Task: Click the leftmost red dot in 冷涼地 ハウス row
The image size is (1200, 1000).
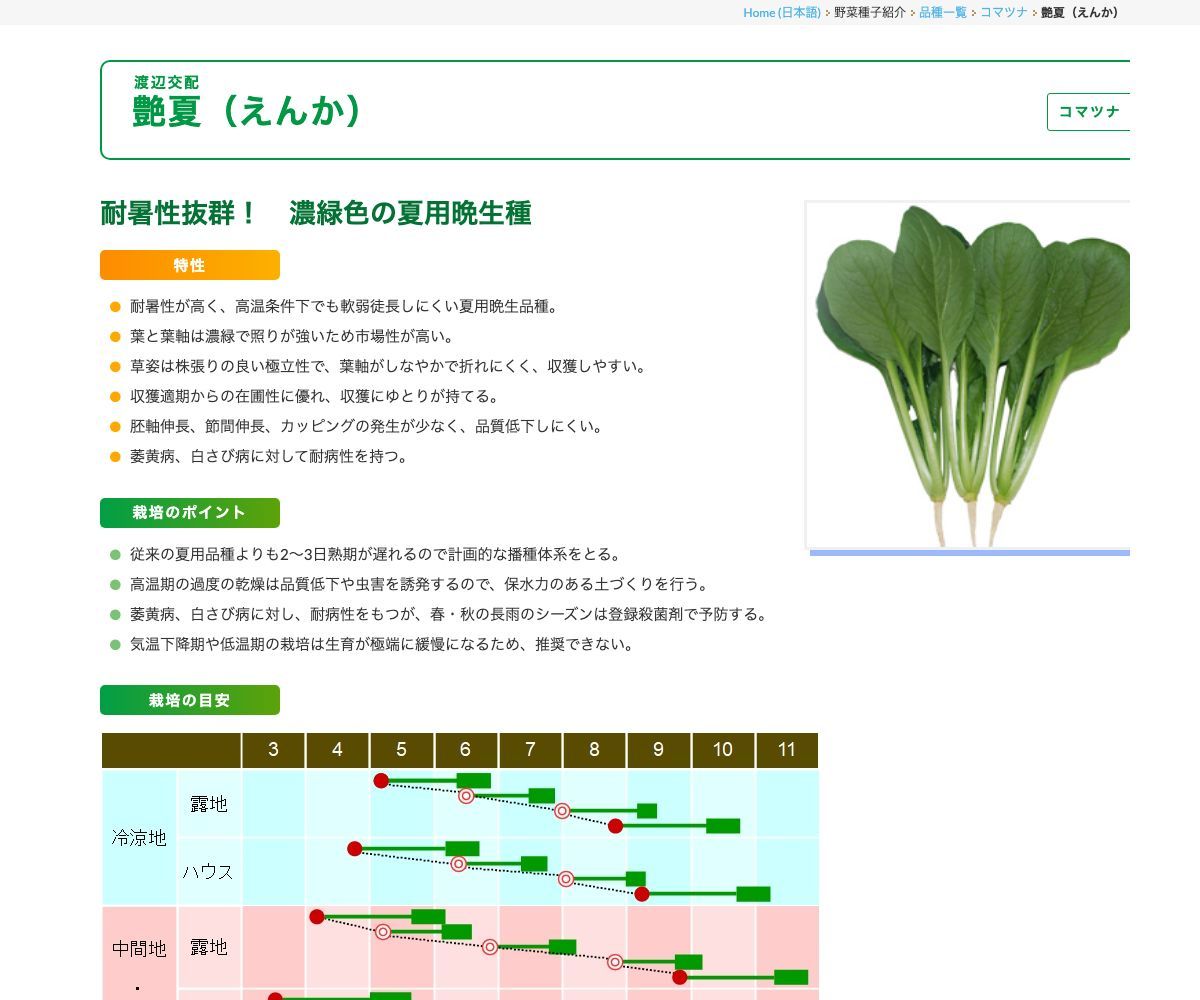Action: (354, 849)
